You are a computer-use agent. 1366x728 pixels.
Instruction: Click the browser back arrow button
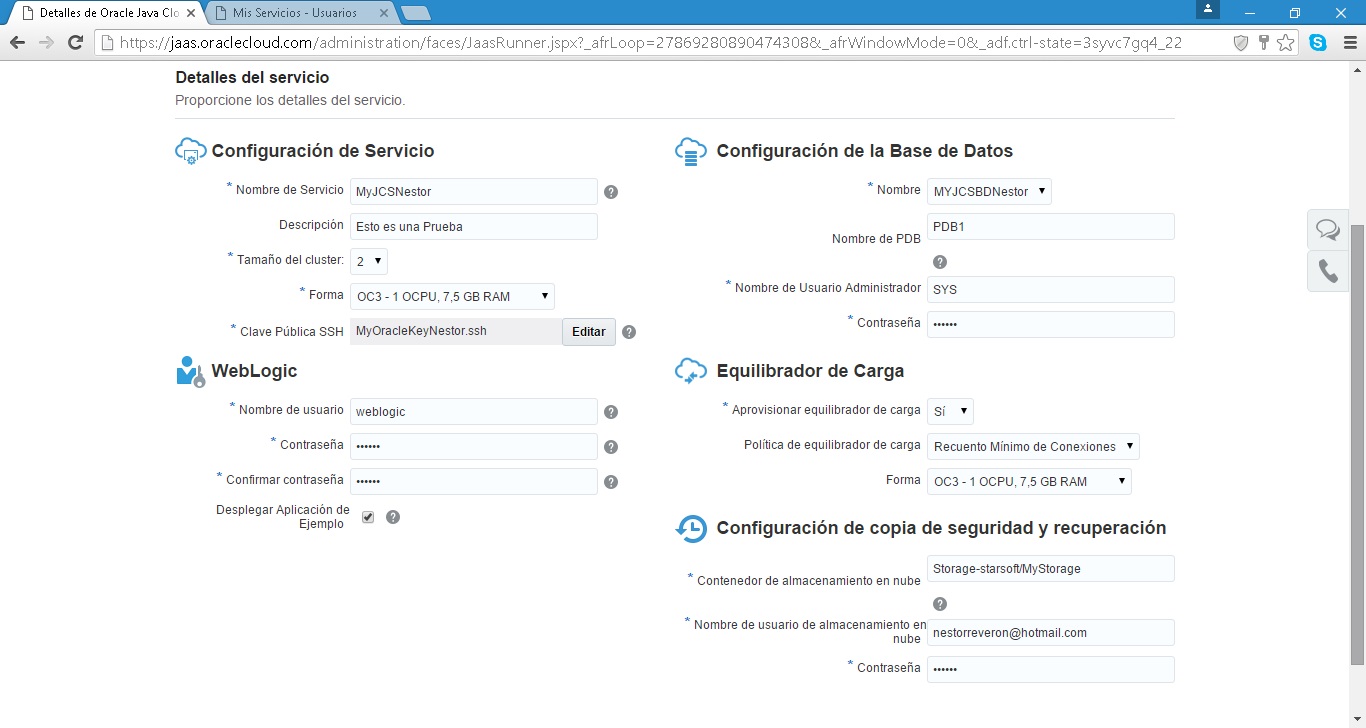pyautogui.click(x=17, y=43)
